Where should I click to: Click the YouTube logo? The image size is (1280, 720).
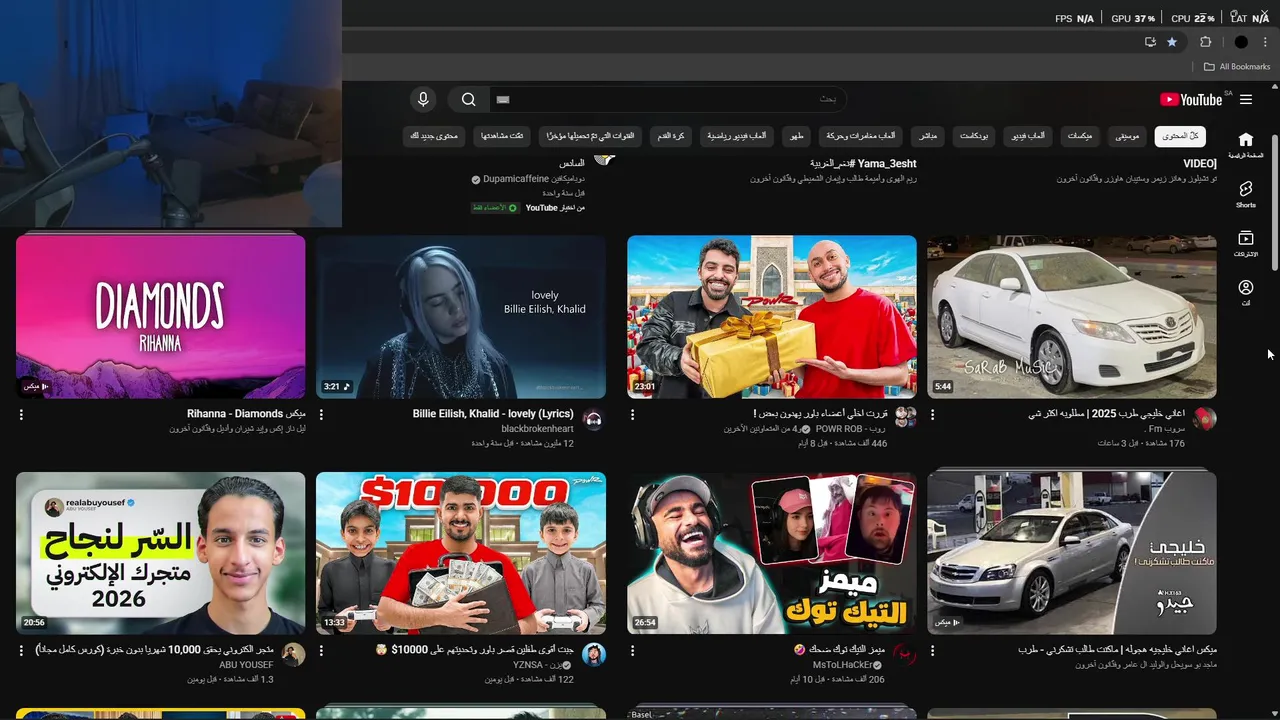(x=1191, y=100)
